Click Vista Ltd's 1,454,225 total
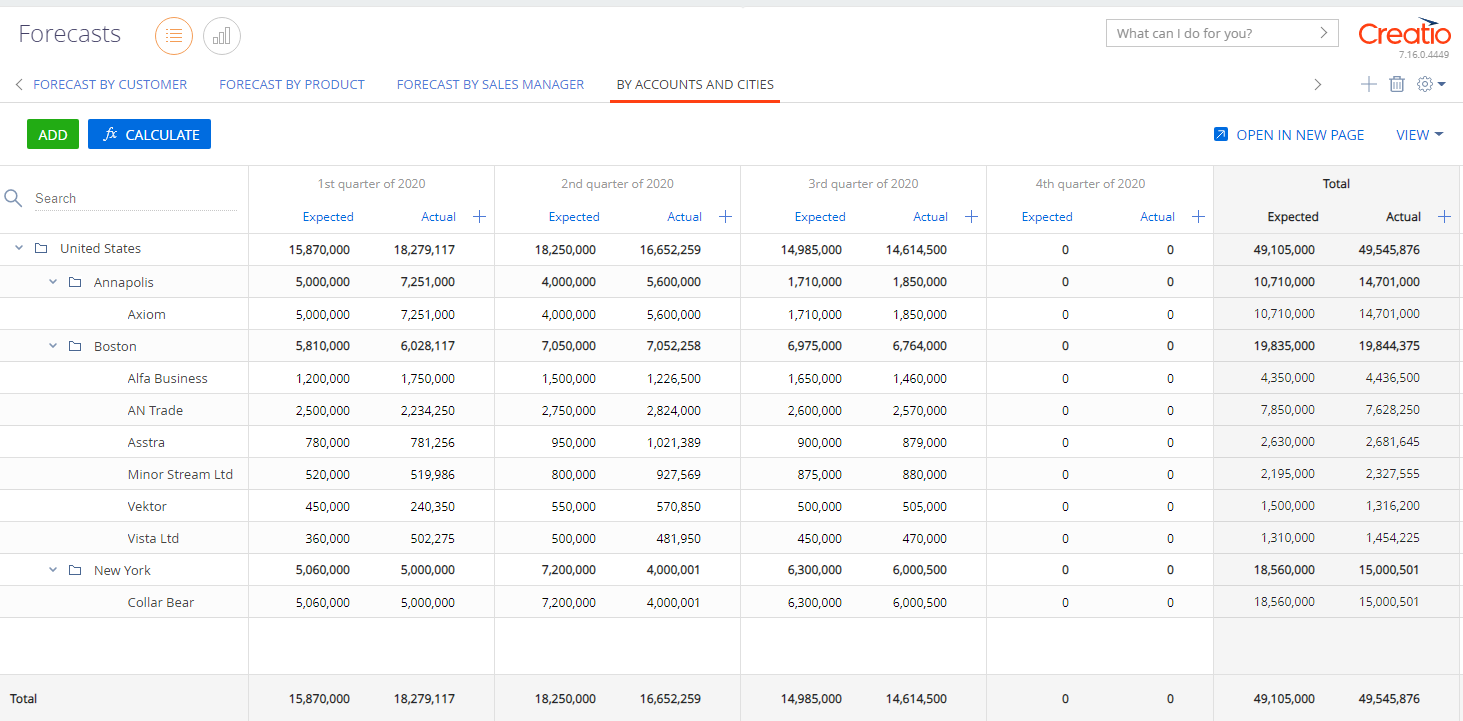 coord(1392,538)
